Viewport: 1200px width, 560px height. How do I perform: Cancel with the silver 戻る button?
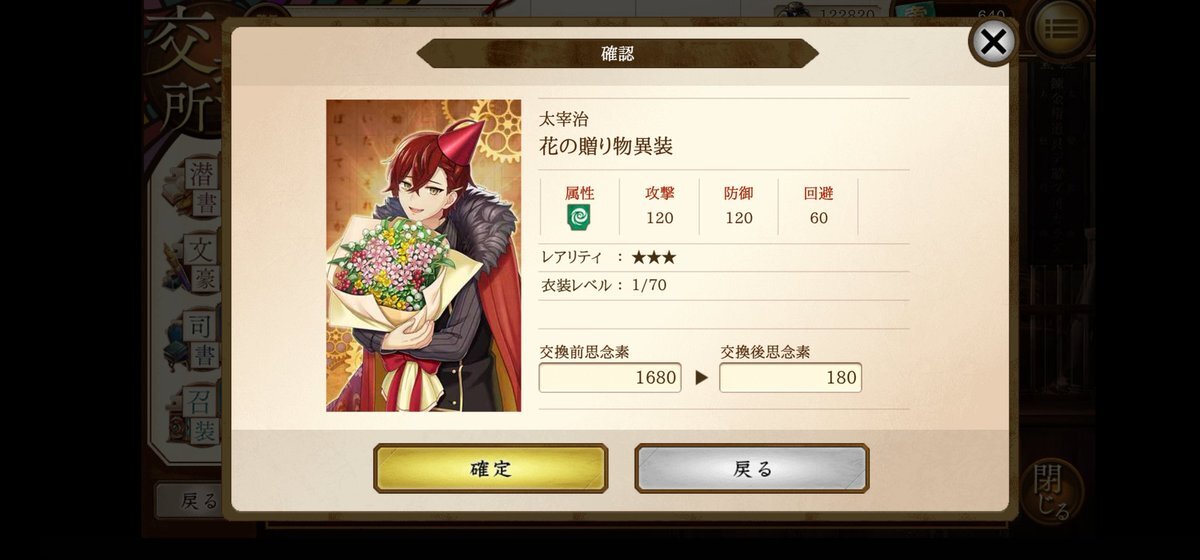(752, 469)
